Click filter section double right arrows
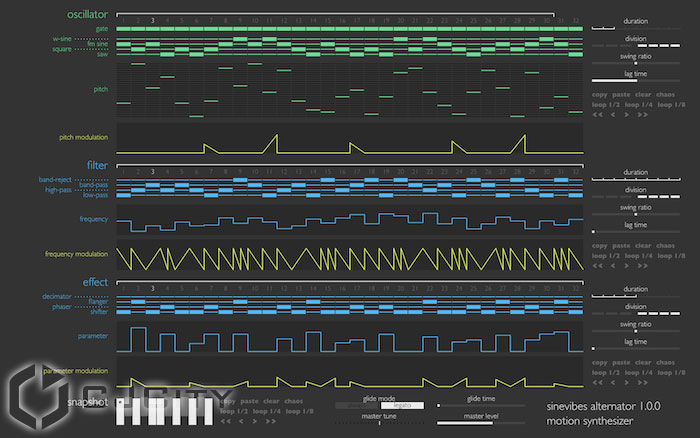Screen dimensions: 700x438 (642, 266)
